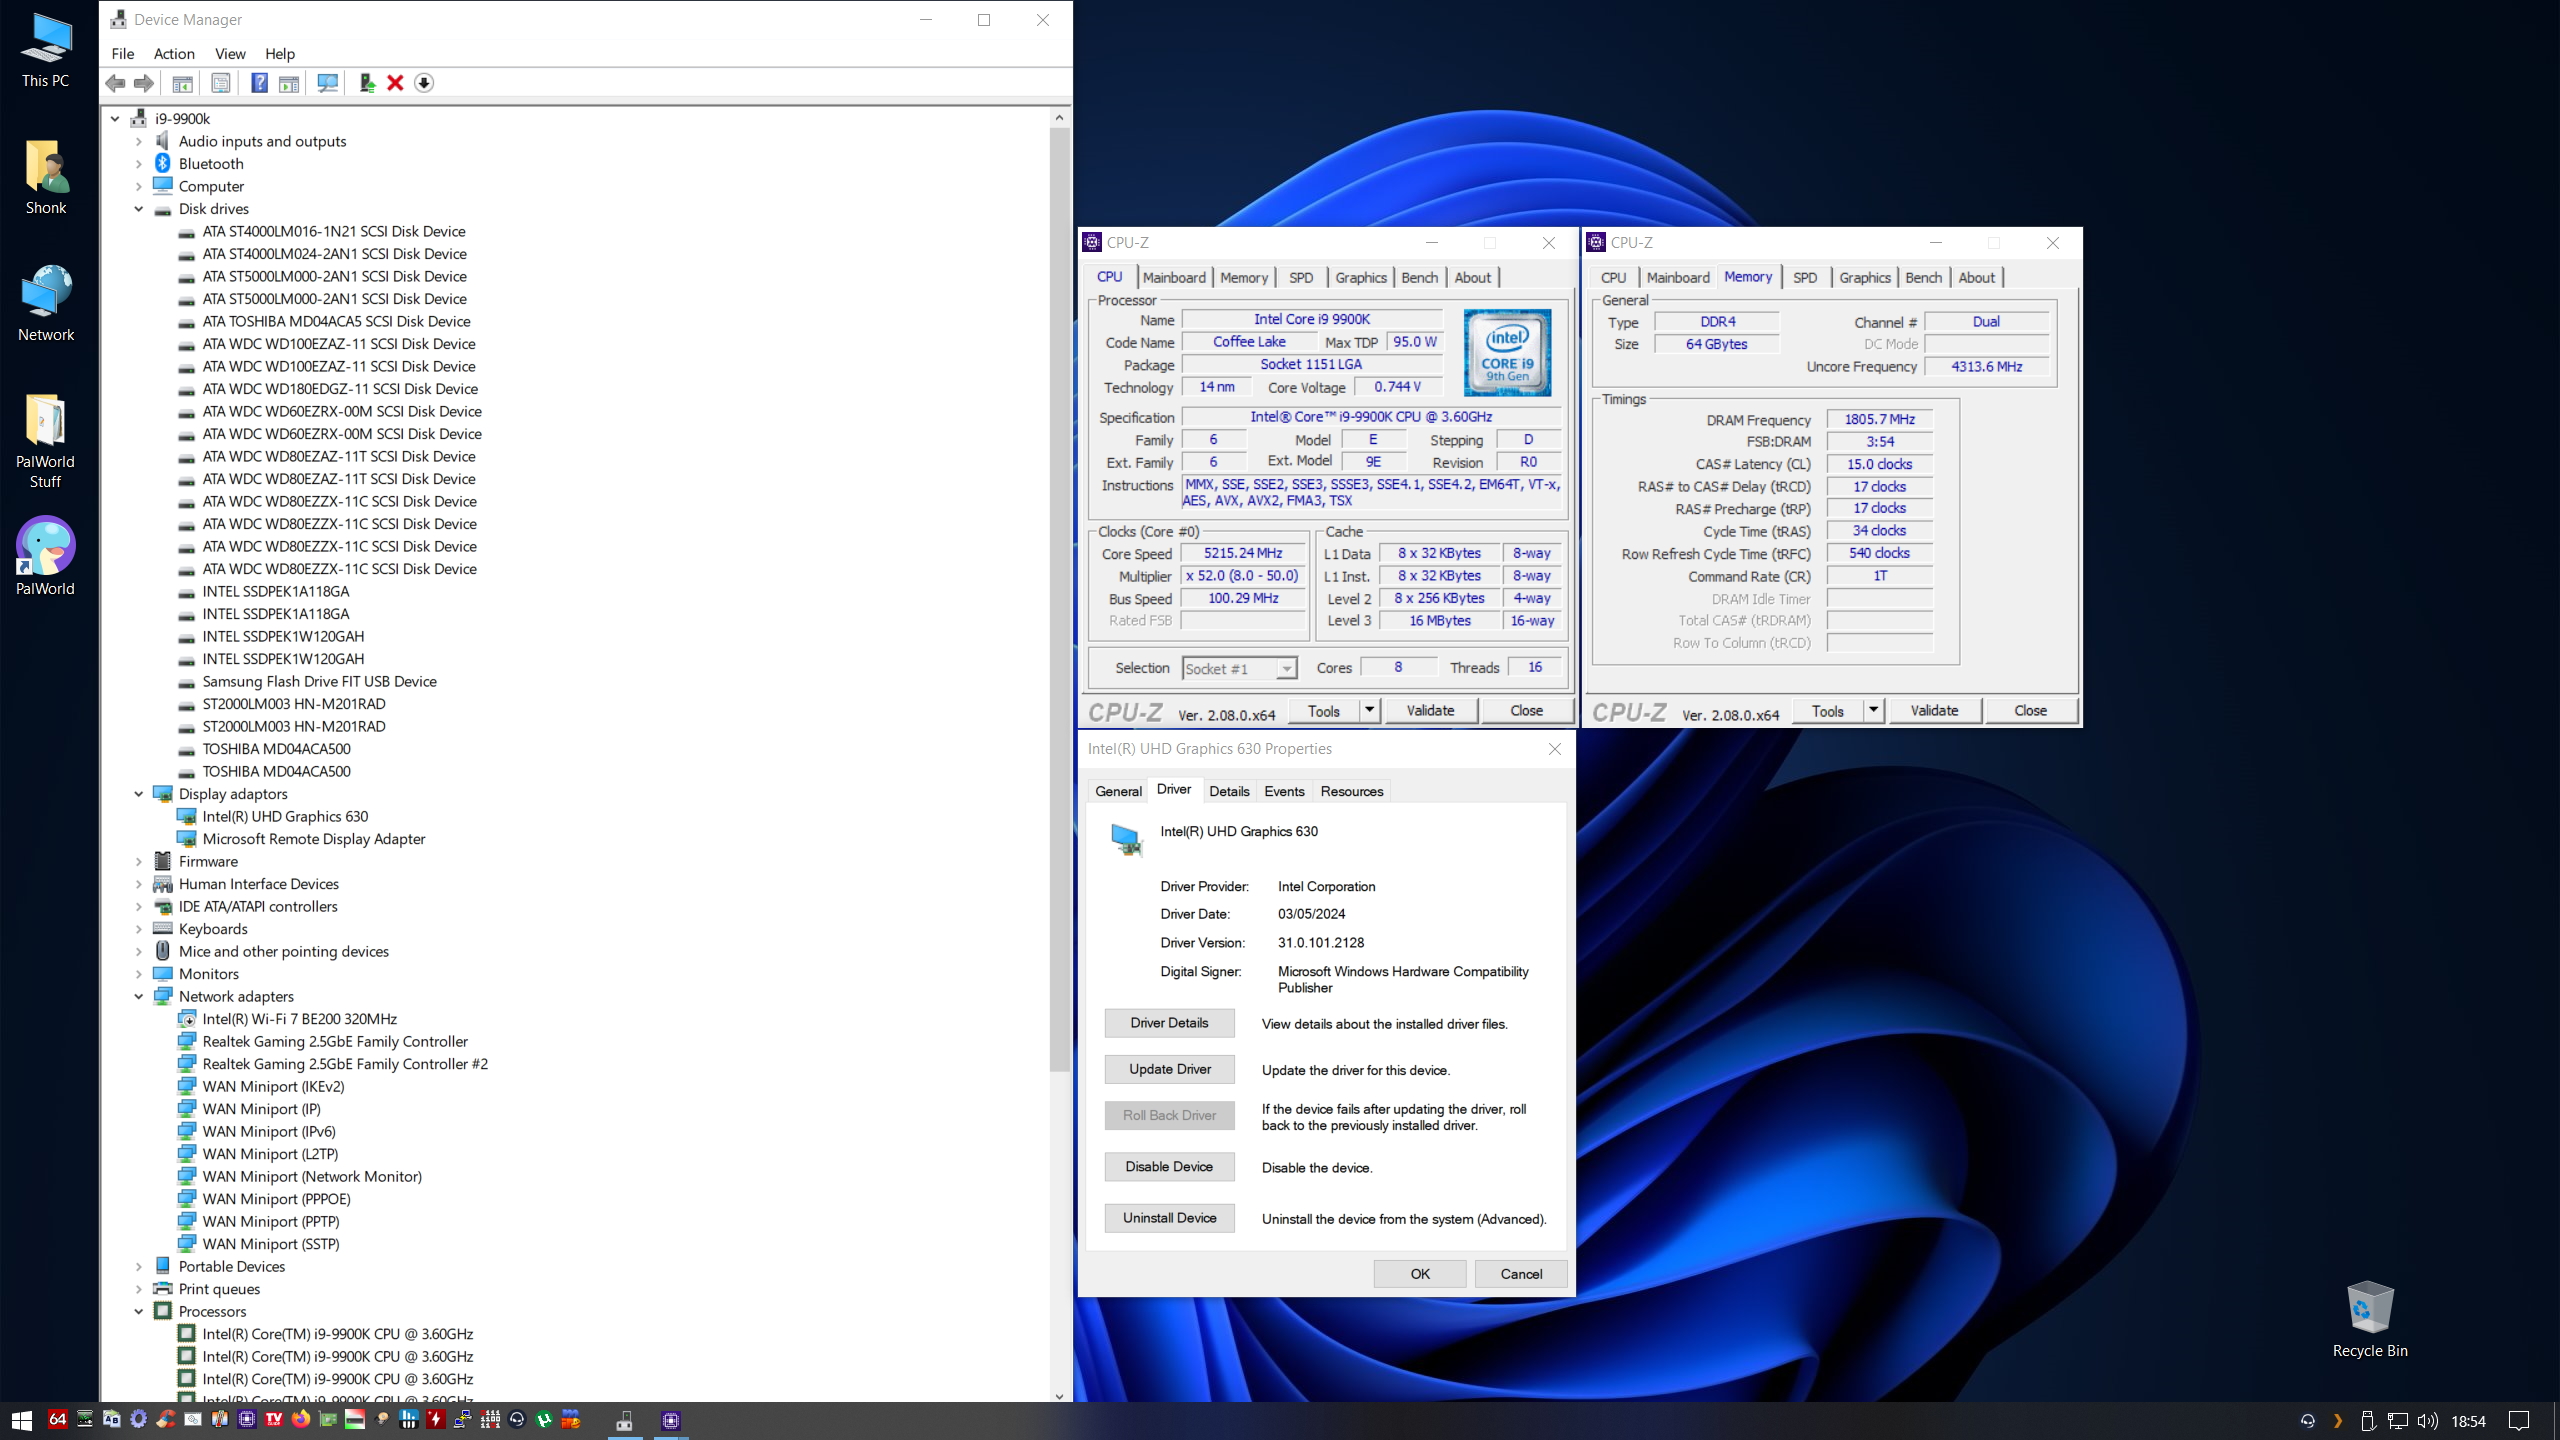Select Intel(R) Wi-Fi 7 BE200 320MHz adapter

299,1019
